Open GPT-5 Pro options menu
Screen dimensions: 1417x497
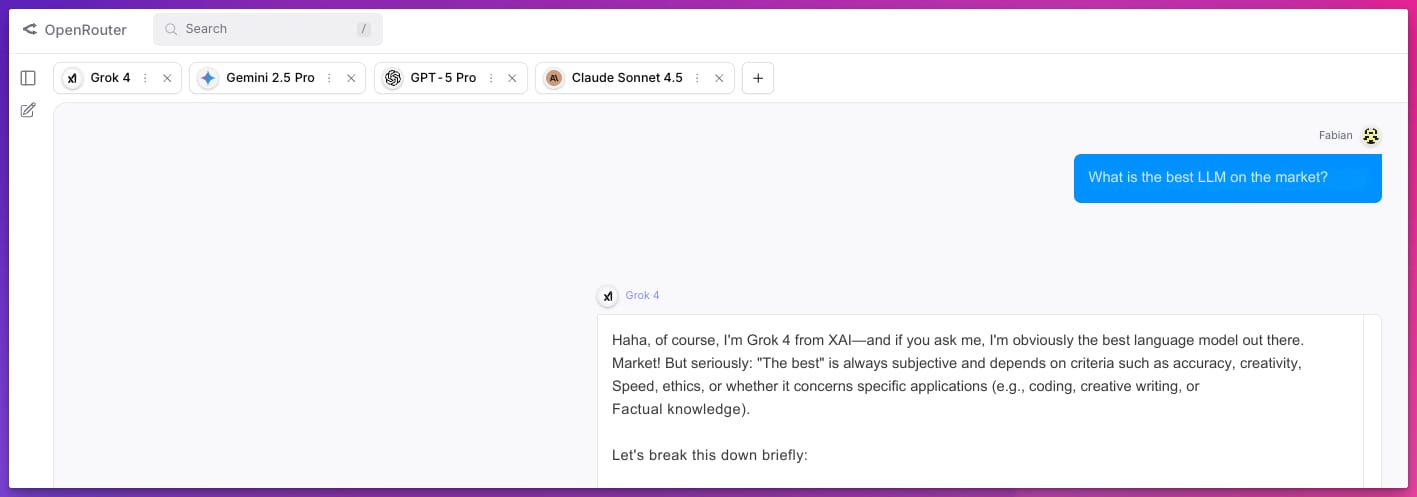[491, 78]
